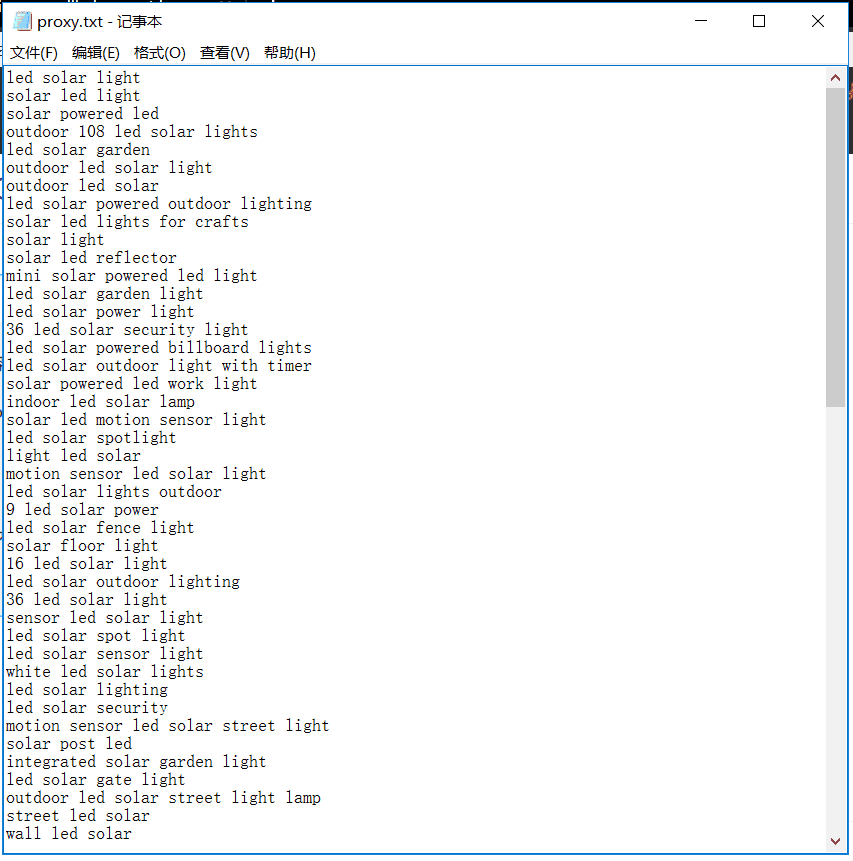Click line 'led solar powered outdoor lighting'
This screenshot has width=853, height=861.
click(x=159, y=204)
